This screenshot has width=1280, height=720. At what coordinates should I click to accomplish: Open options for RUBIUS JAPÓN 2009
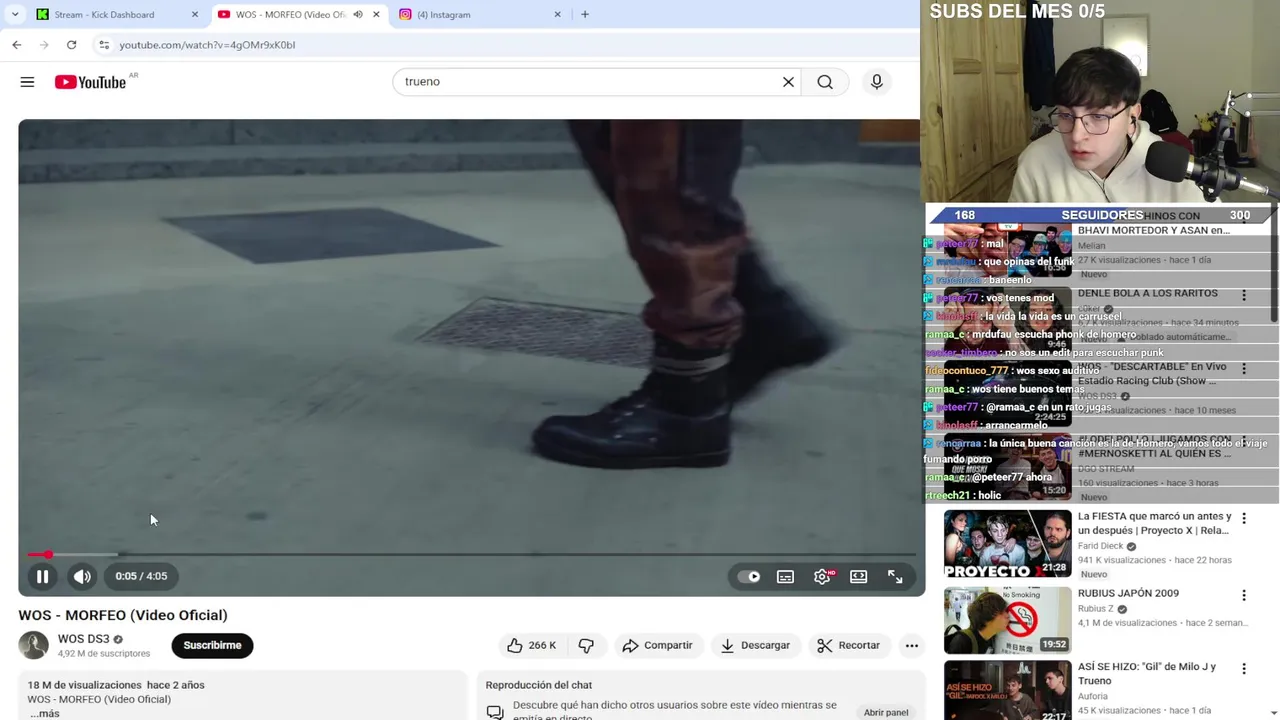(1244, 595)
